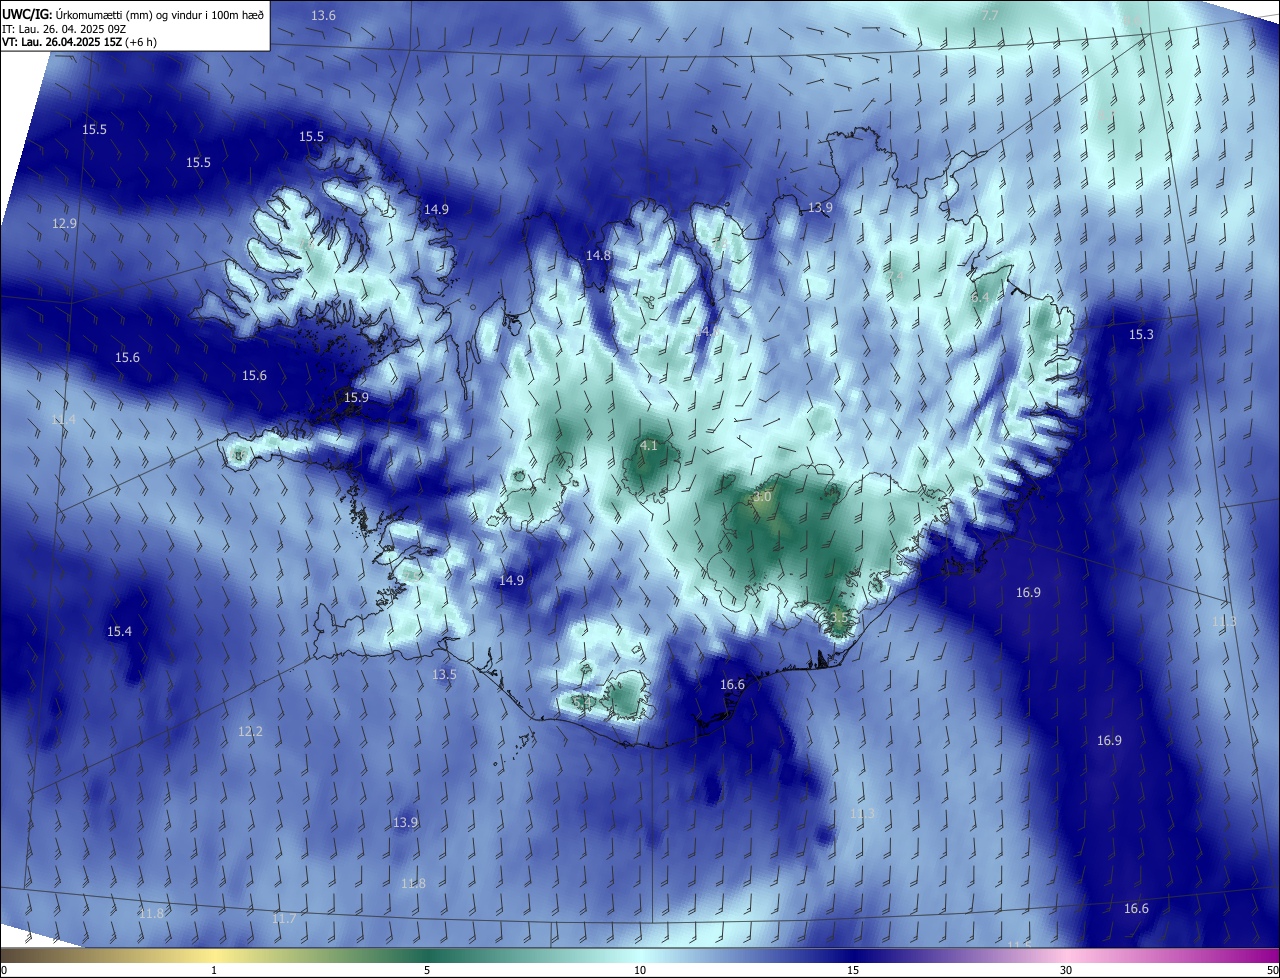Click the 15.3 value label
This screenshot has width=1280, height=978.
1141,335
